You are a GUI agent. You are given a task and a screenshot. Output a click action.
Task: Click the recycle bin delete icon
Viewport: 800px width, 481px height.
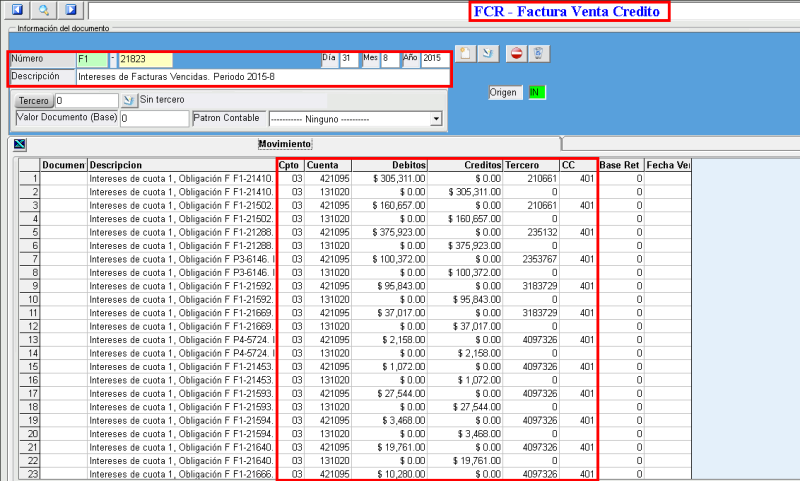(538, 53)
